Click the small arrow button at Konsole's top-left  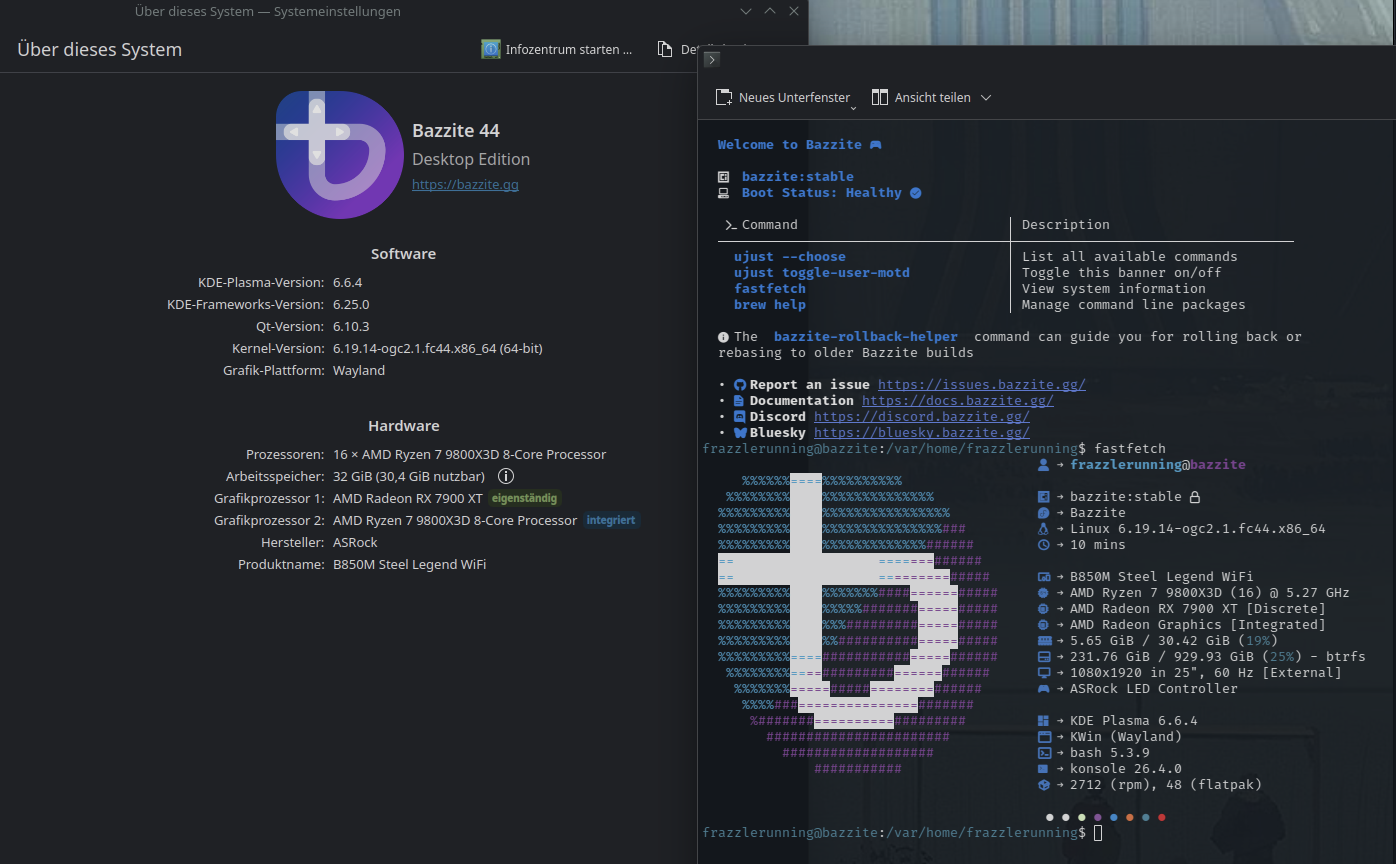pyautogui.click(x=712, y=60)
